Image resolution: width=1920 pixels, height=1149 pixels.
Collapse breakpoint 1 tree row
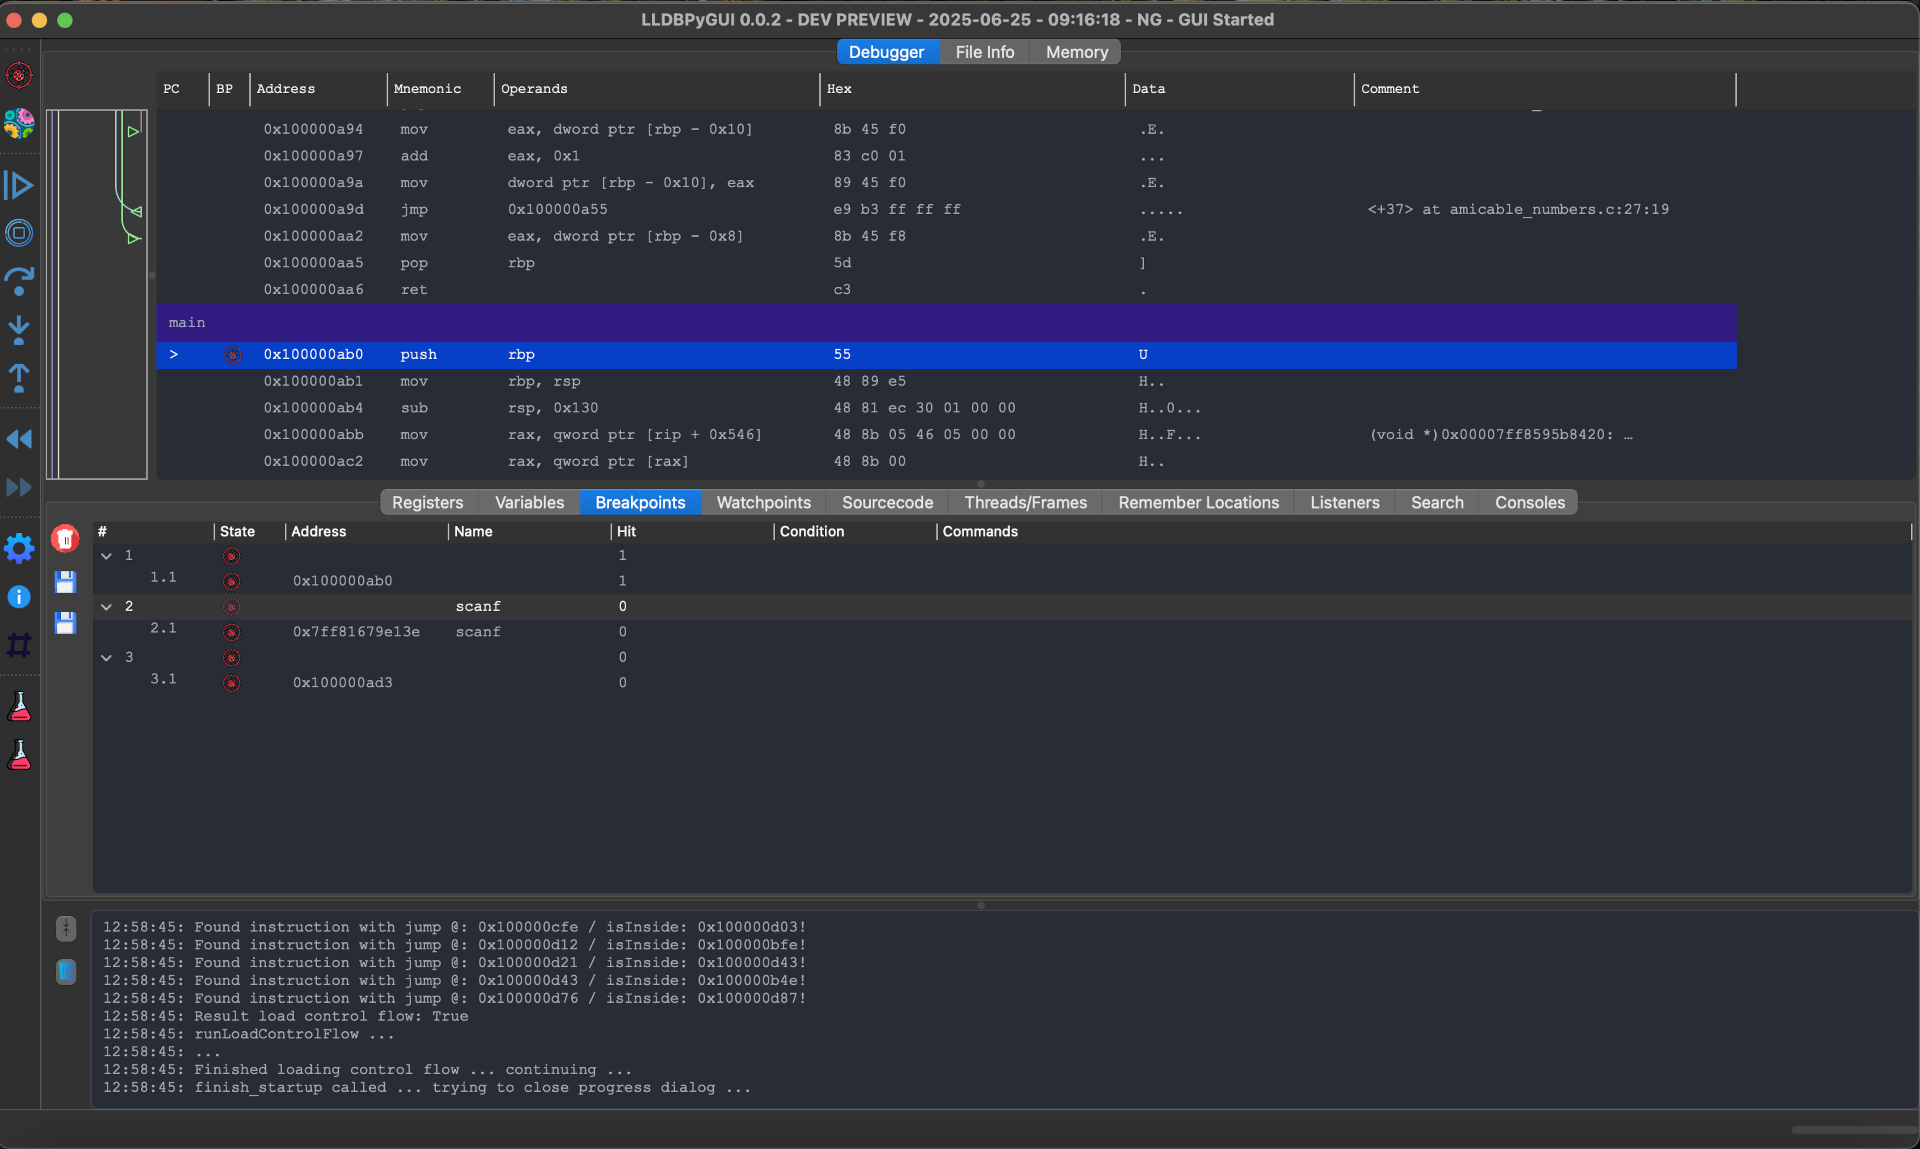pyautogui.click(x=106, y=556)
